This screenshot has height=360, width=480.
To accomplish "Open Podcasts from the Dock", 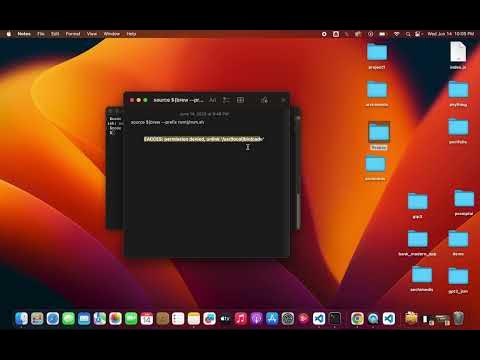I will (x=256, y=319).
